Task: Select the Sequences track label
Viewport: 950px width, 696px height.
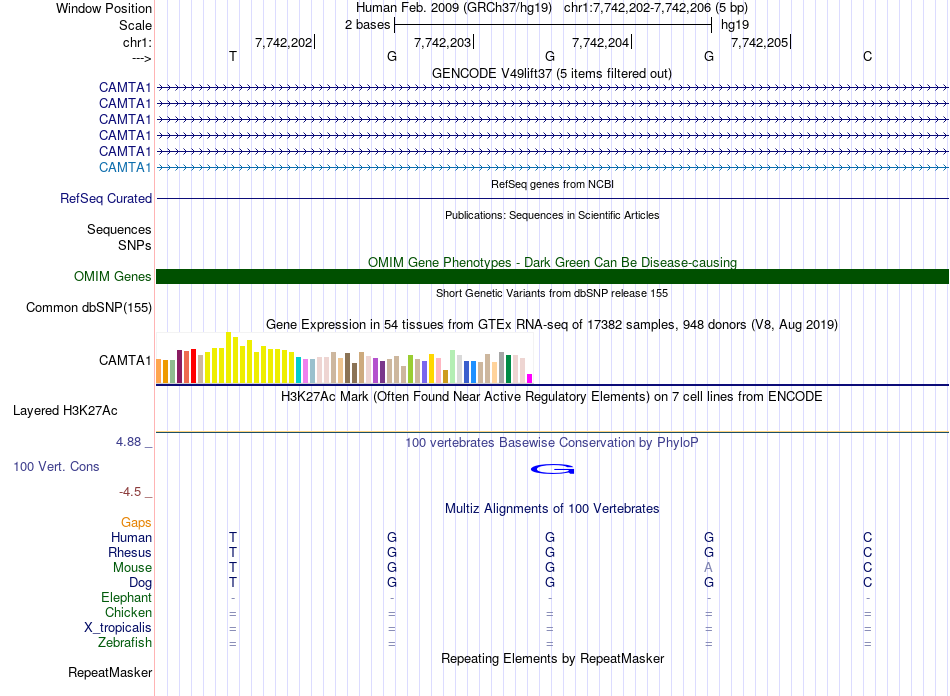Action: (119, 230)
